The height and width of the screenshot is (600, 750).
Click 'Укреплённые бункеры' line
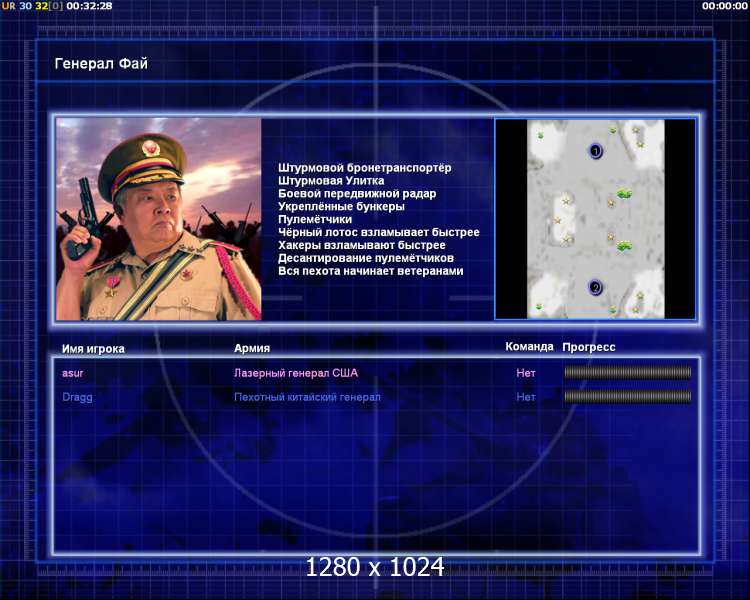point(342,207)
